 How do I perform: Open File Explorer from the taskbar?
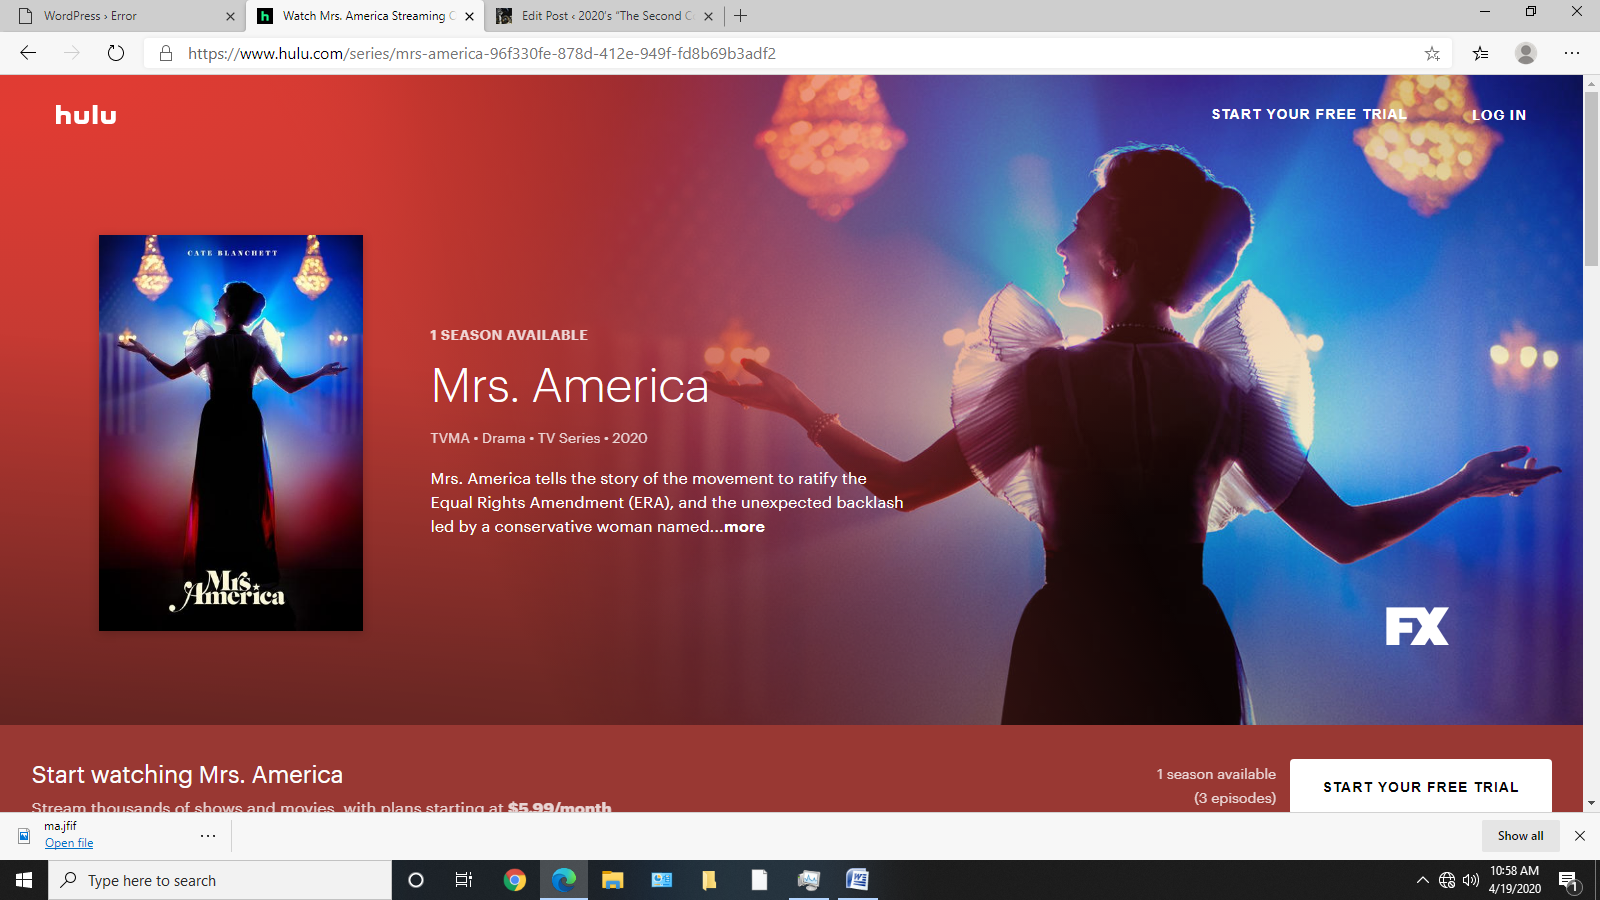[x=612, y=880]
